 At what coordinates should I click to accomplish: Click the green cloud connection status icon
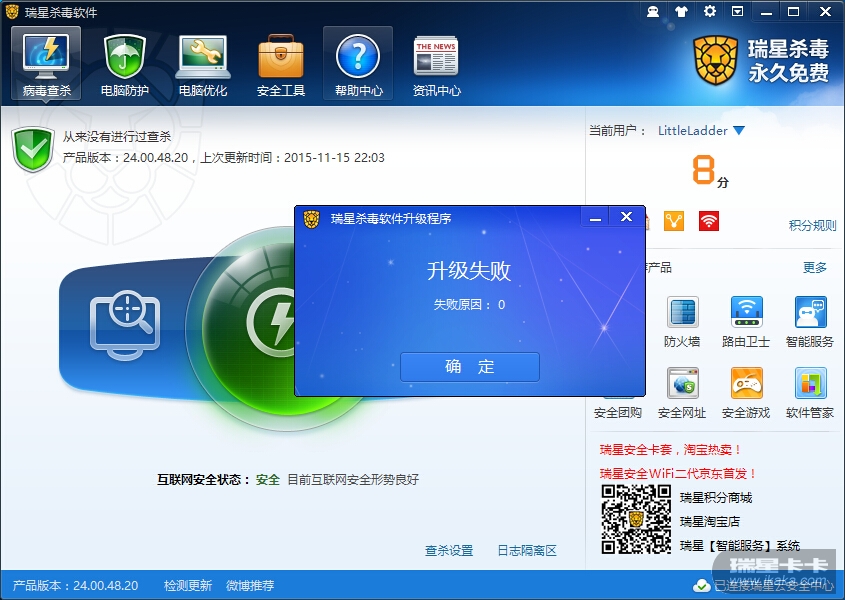tap(701, 585)
